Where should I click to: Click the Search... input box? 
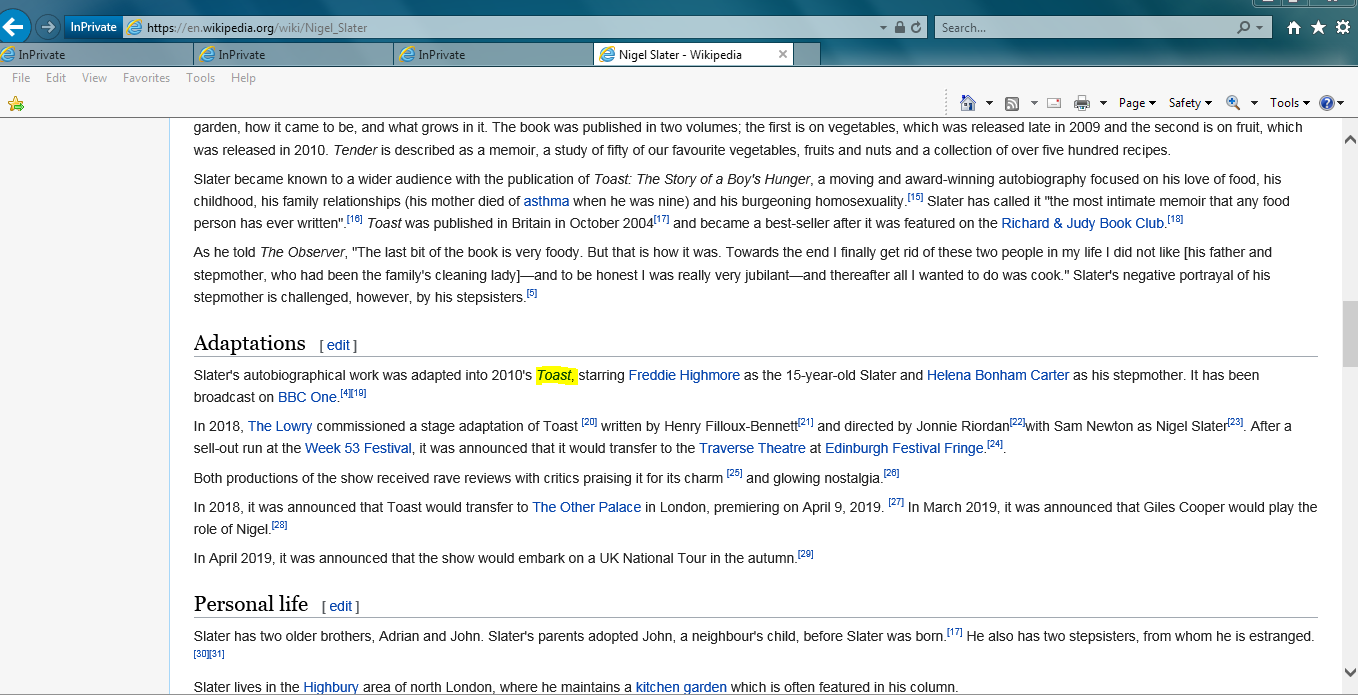[1084, 28]
